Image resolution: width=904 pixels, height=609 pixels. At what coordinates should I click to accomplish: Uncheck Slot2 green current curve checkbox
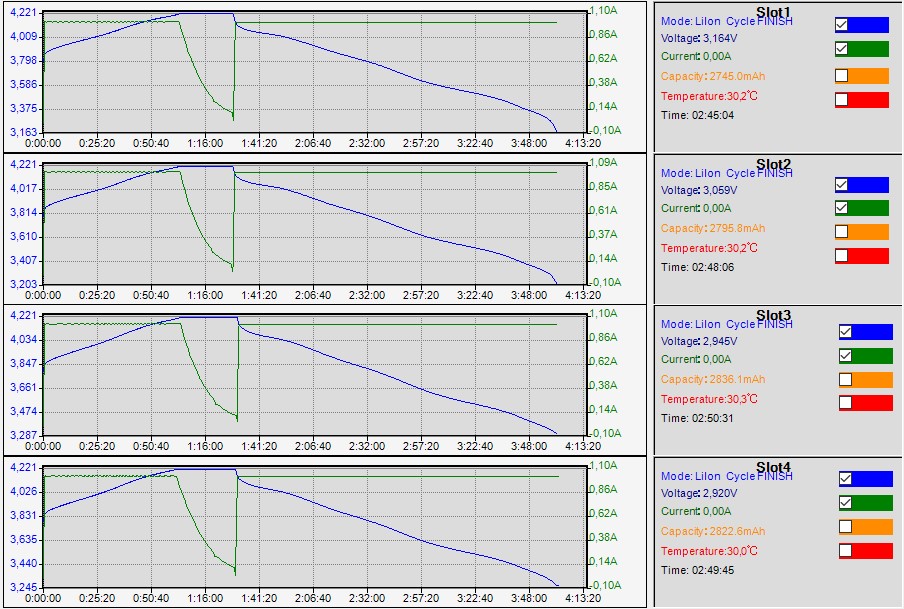point(841,208)
